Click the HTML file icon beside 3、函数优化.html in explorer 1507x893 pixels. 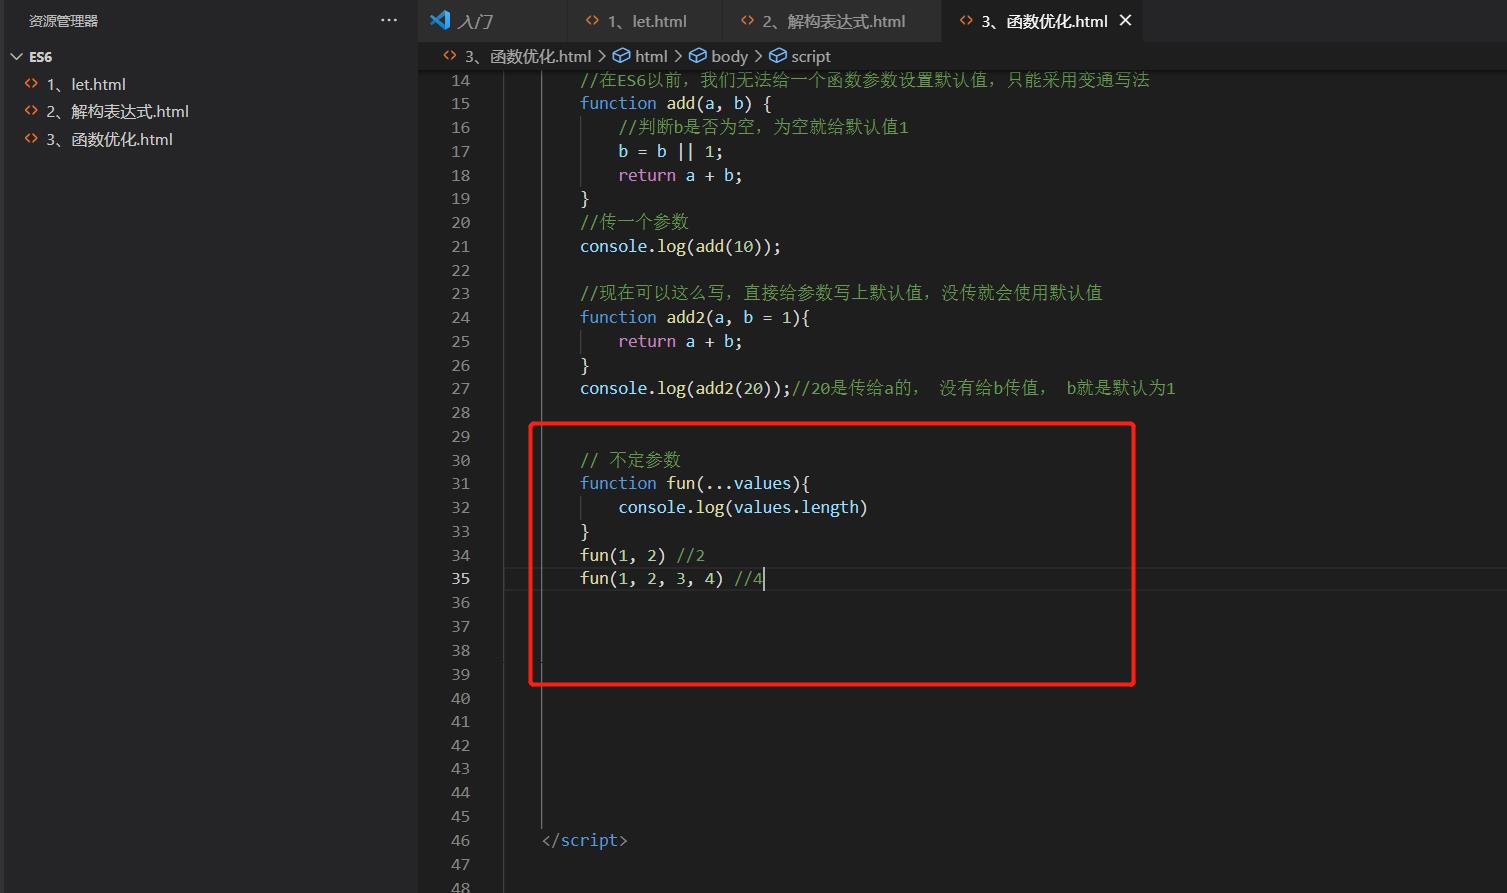pyautogui.click(x=31, y=139)
